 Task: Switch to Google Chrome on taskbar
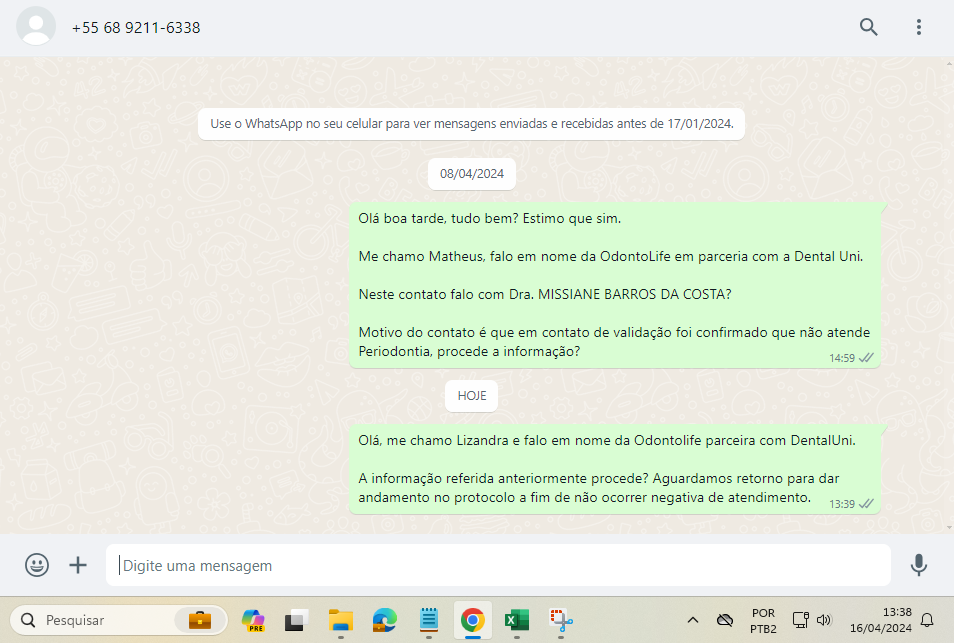(x=473, y=620)
